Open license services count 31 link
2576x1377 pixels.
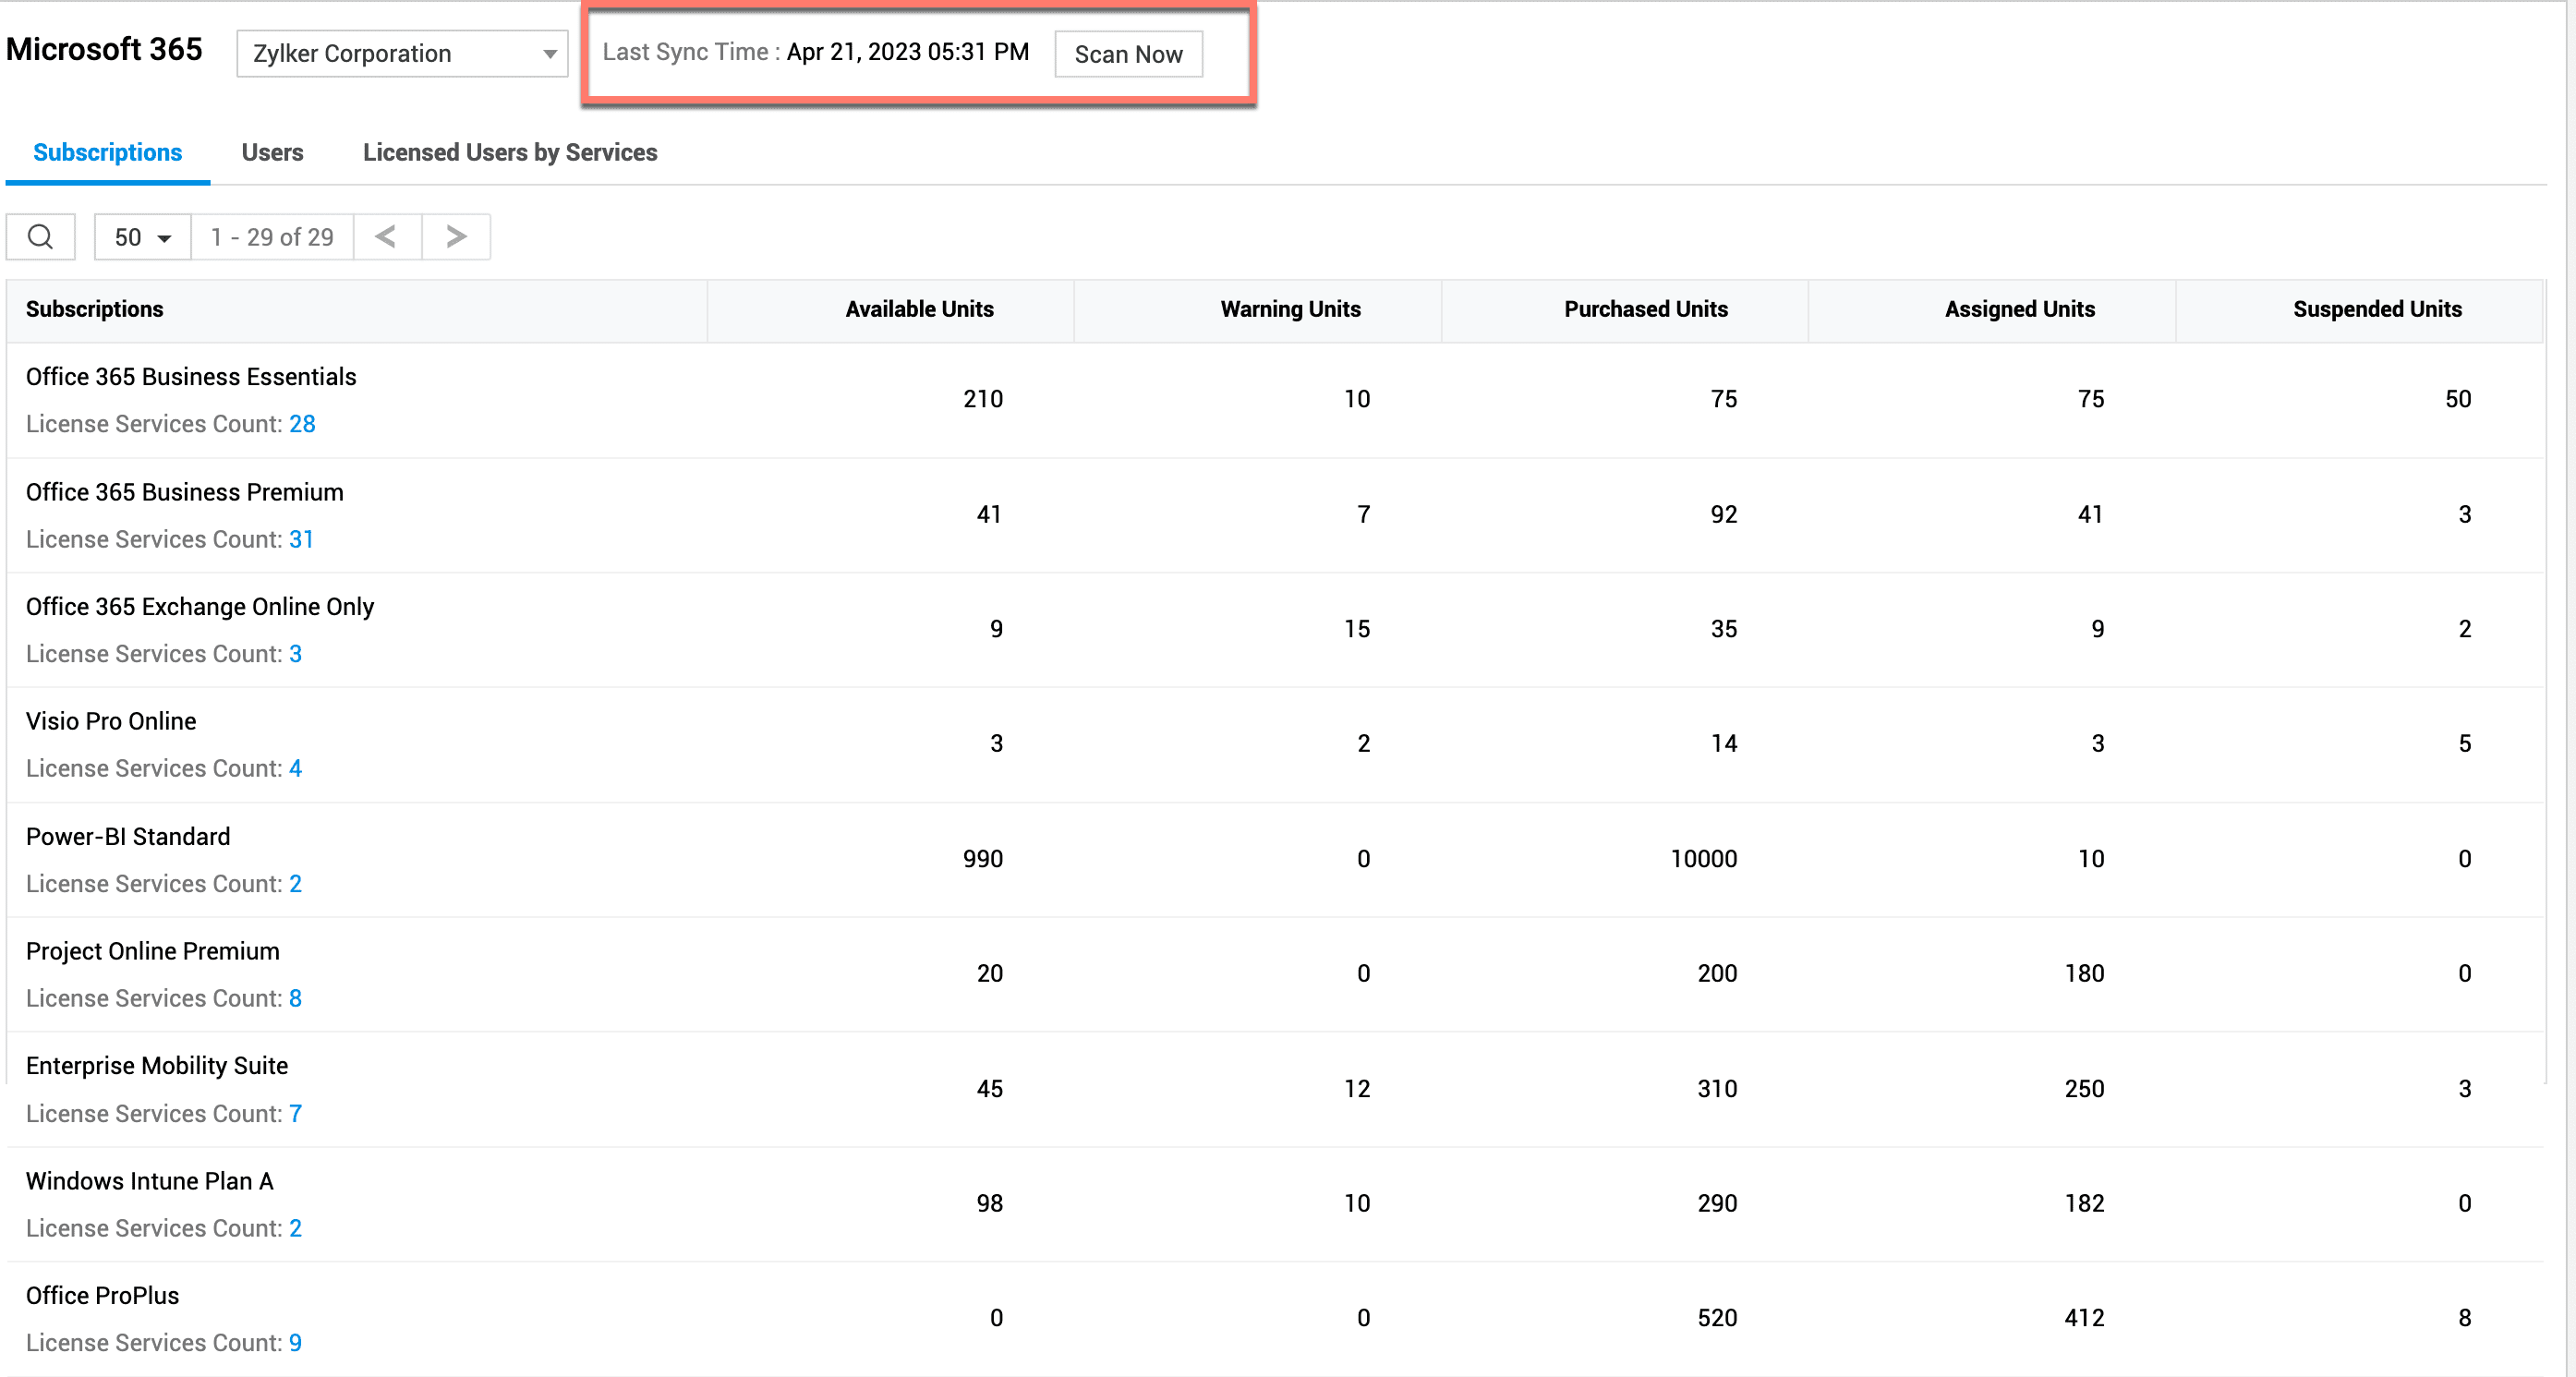point(301,539)
